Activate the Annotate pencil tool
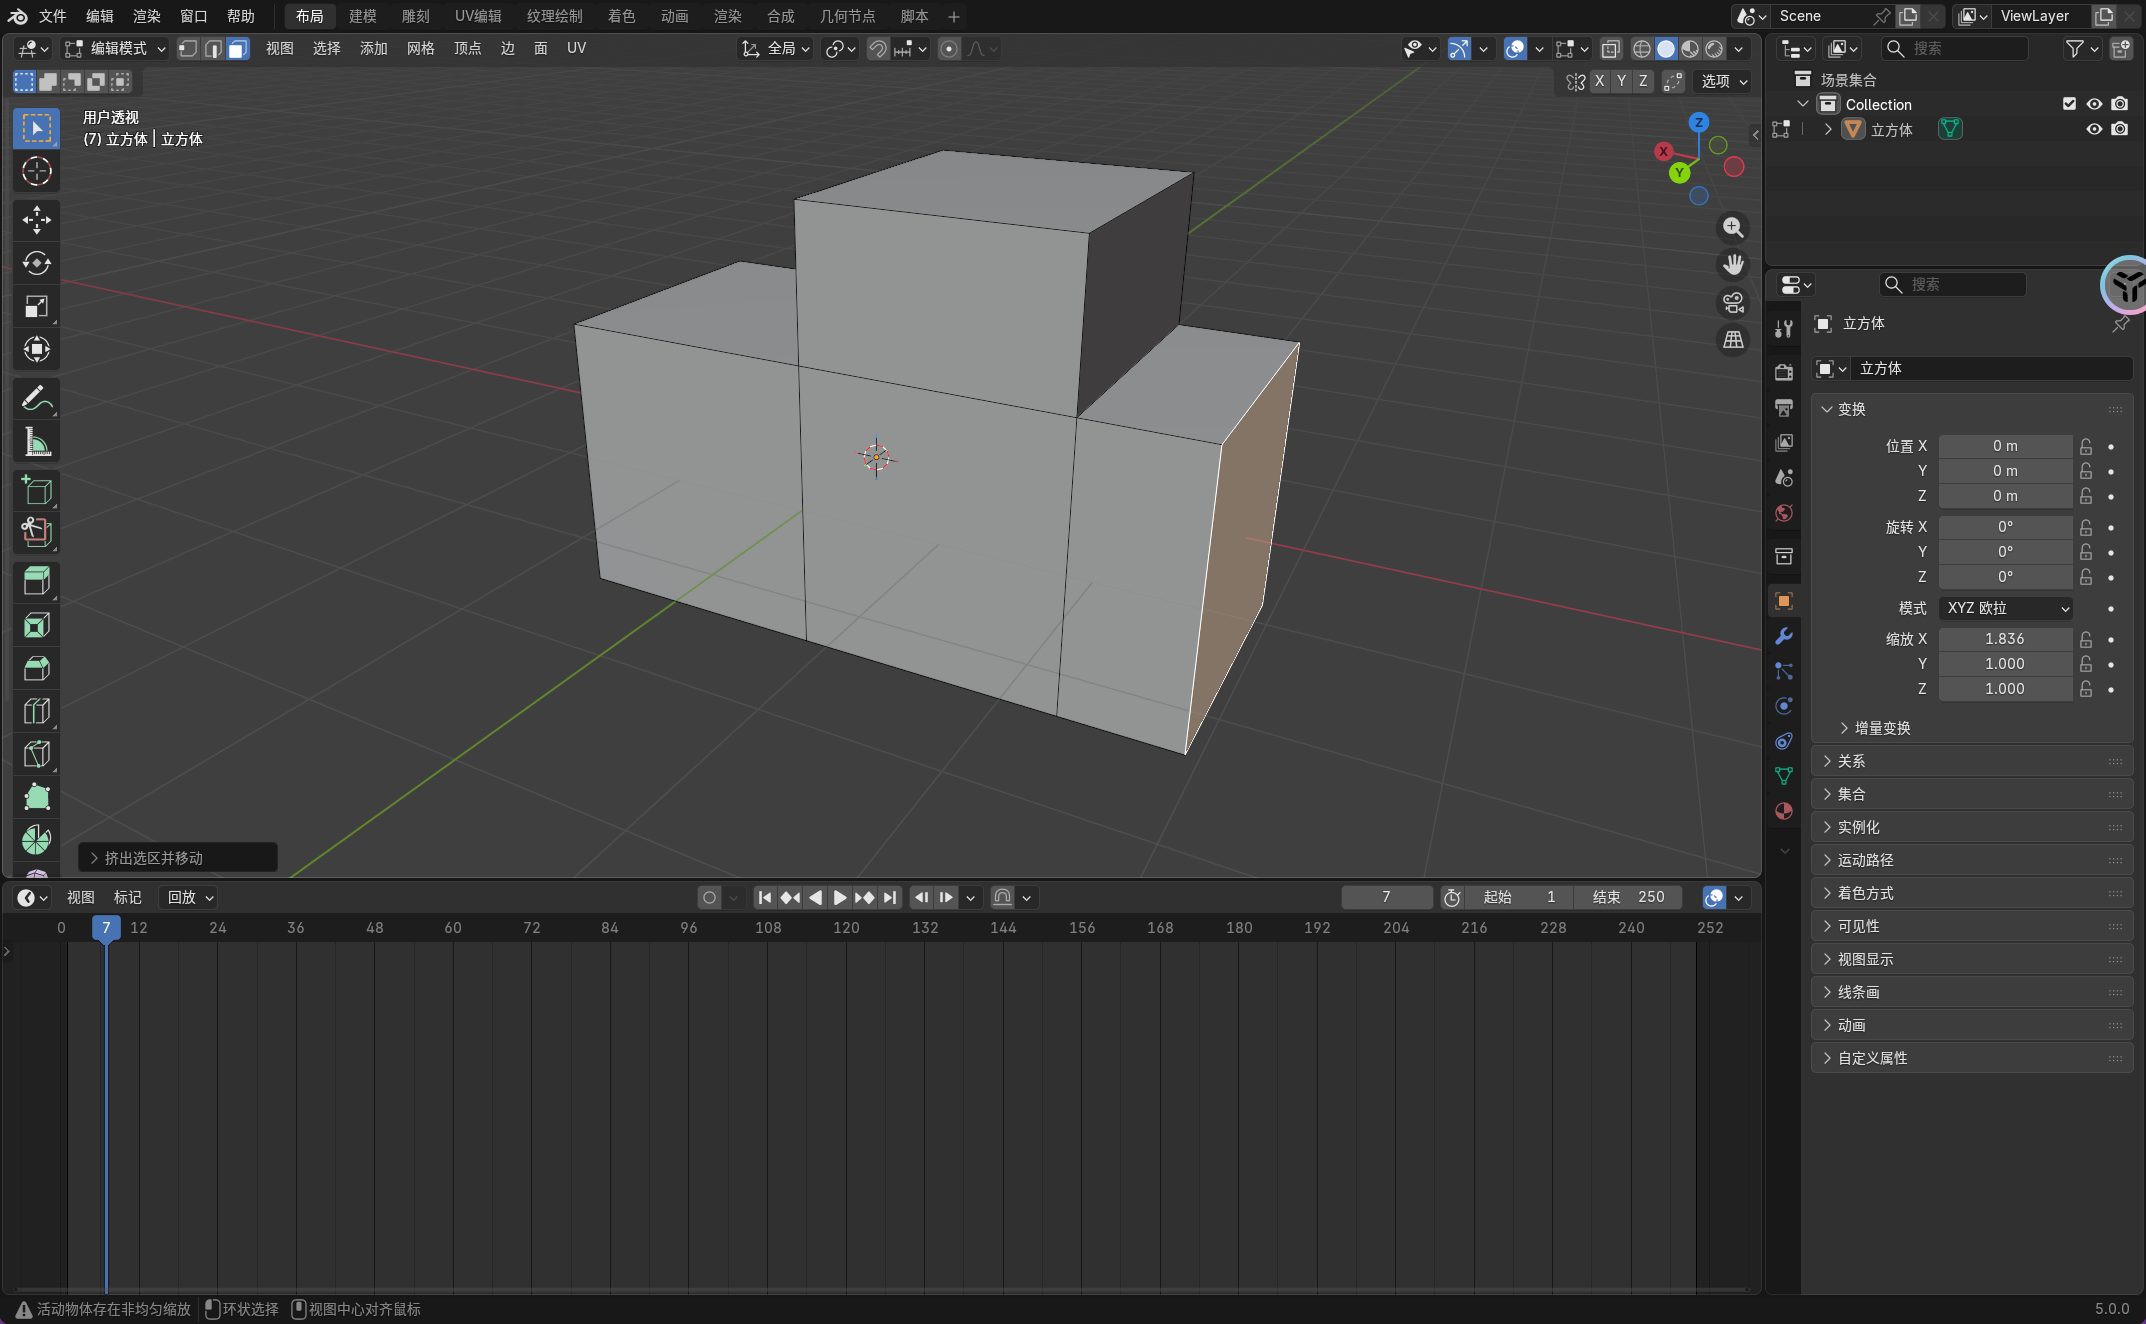The image size is (2146, 1324). coord(37,399)
